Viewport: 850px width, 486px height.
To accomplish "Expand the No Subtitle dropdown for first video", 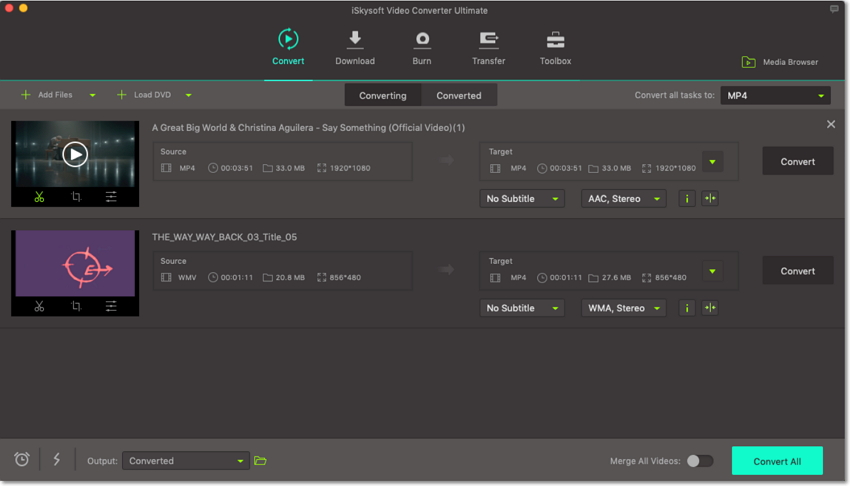I will [x=522, y=199].
